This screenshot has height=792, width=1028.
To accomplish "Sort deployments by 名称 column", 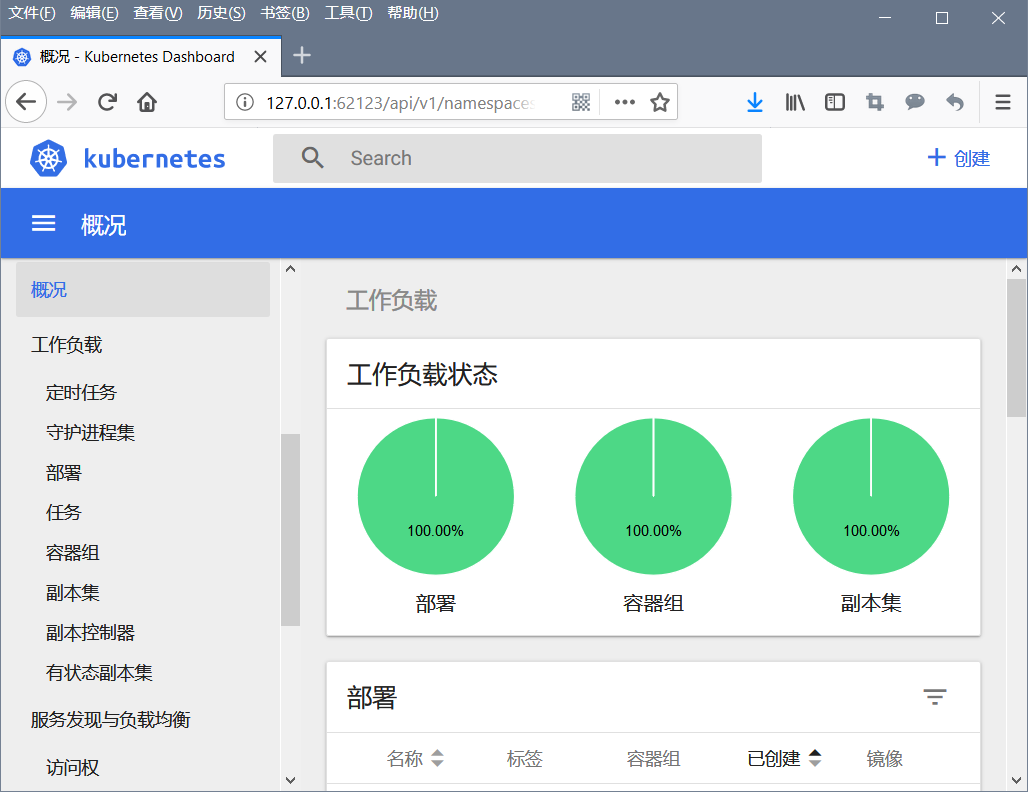I will click(415, 759).
